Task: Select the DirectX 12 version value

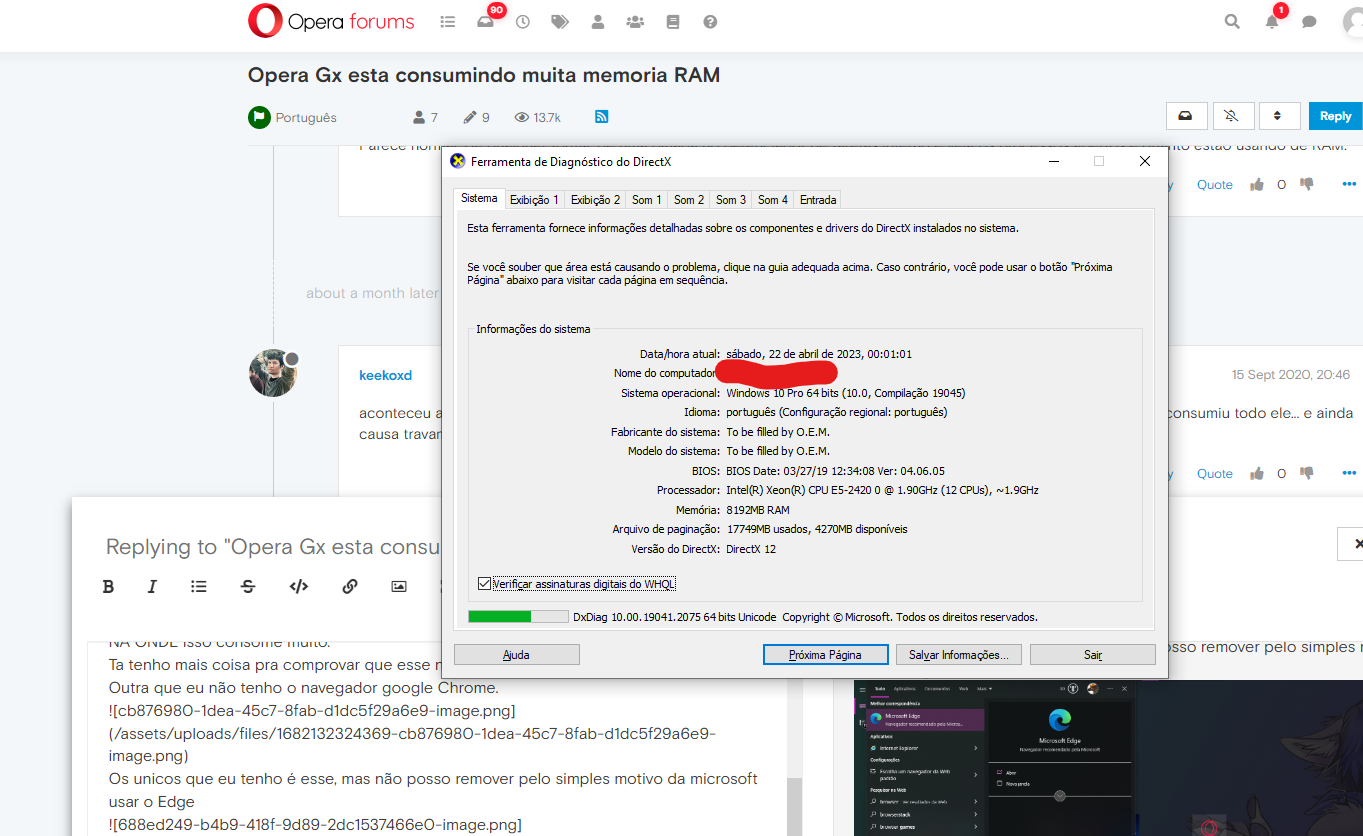Action: pos(751,549)
